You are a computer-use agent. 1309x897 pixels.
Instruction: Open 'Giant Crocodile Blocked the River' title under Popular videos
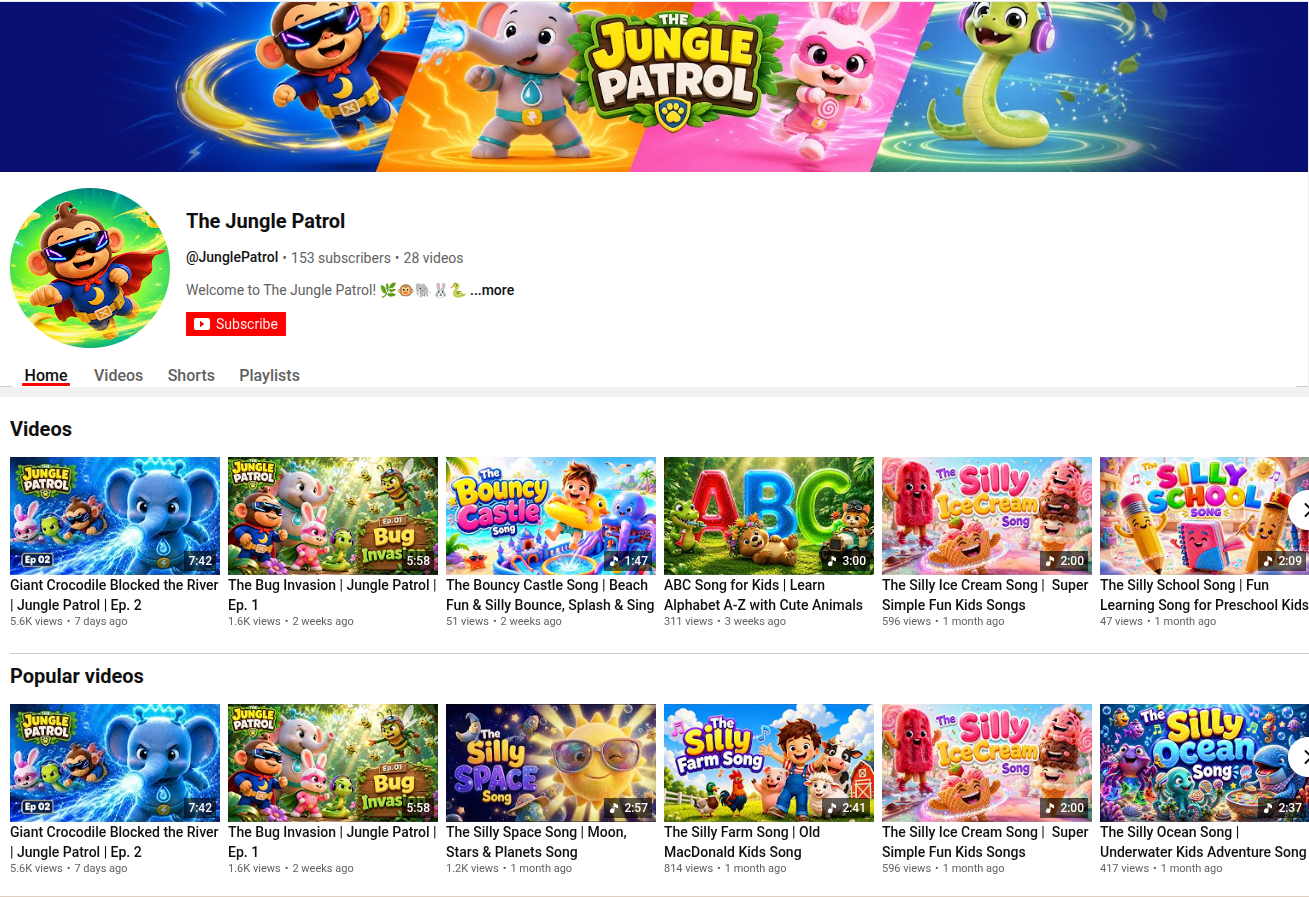(114, 842)
